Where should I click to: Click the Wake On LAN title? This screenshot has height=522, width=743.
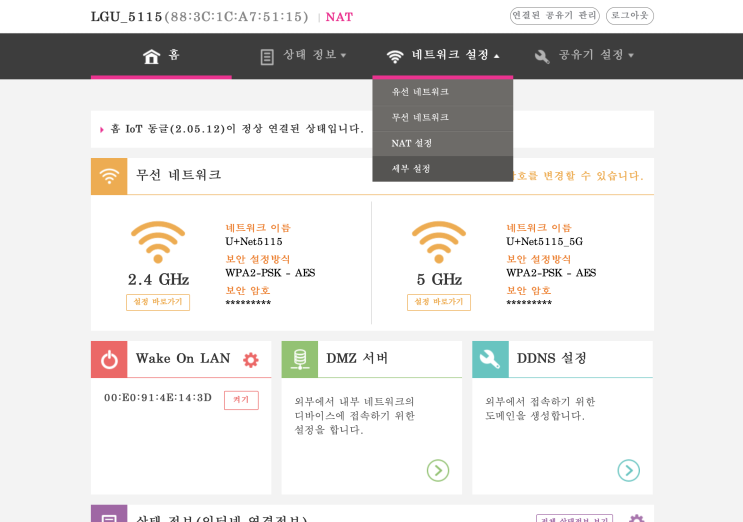coord(183,359)
